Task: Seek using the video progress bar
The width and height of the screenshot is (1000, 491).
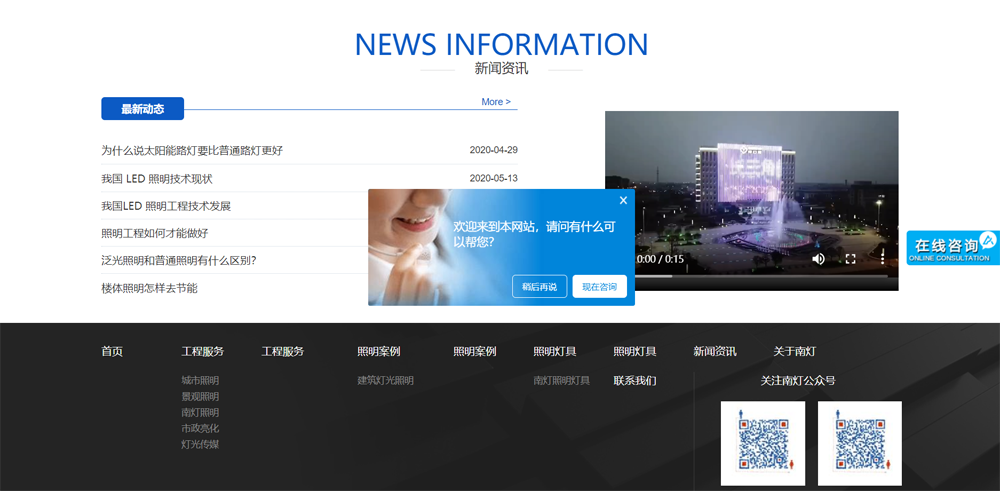Action: coord(760,276)
